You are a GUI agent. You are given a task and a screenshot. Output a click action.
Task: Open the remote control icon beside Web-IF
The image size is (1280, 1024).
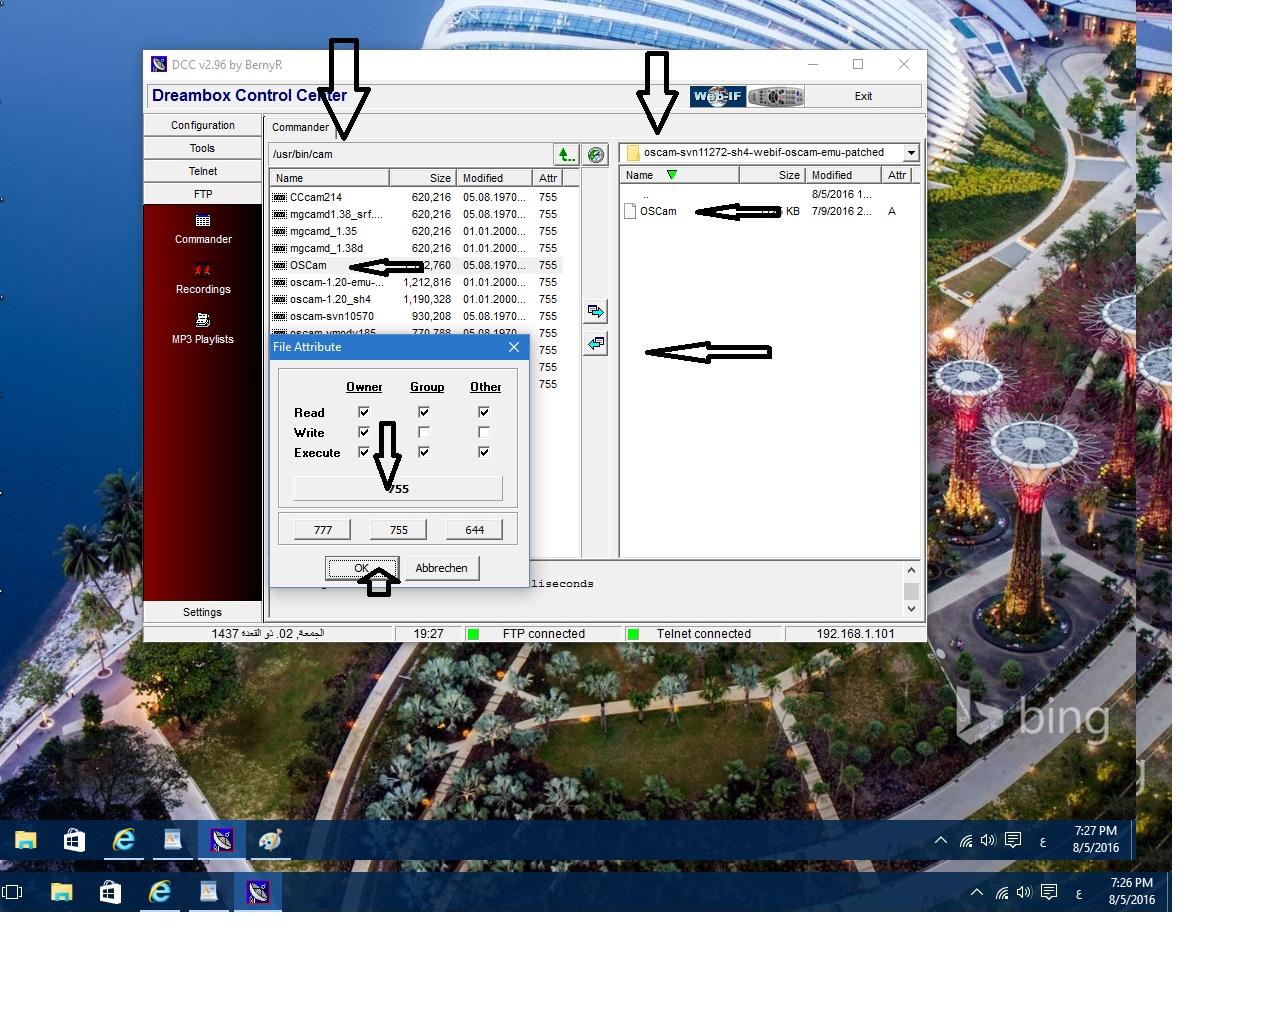click(774, 96)
